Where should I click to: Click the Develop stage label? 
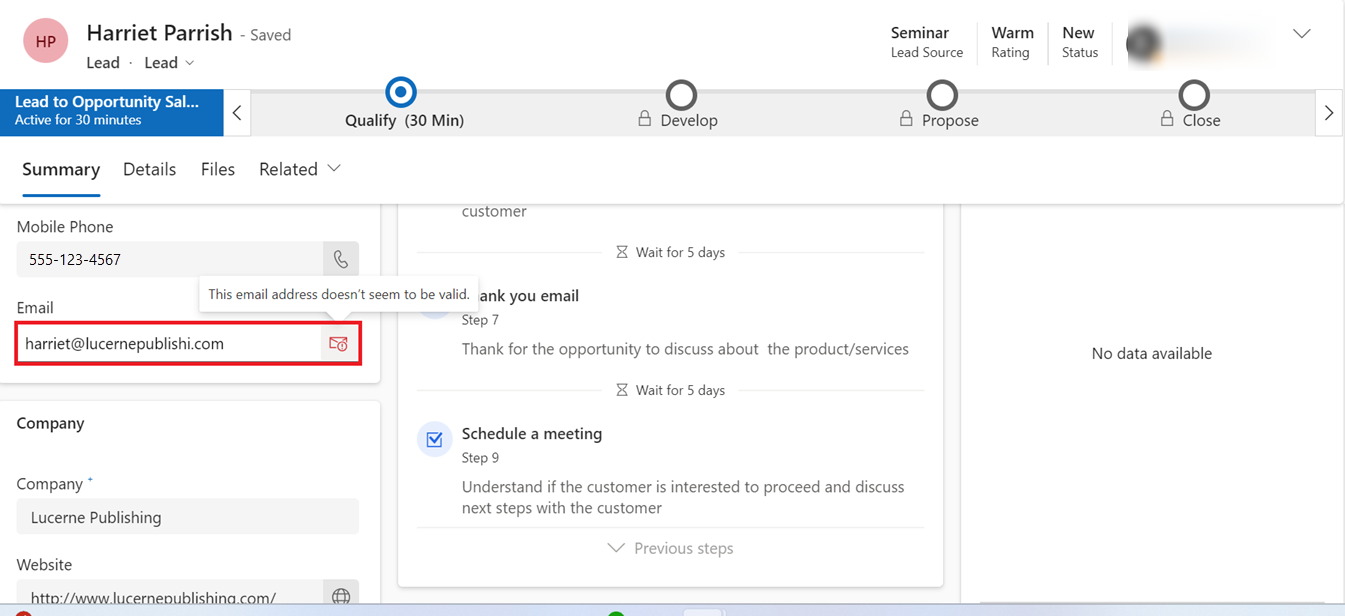click(689, 120)
